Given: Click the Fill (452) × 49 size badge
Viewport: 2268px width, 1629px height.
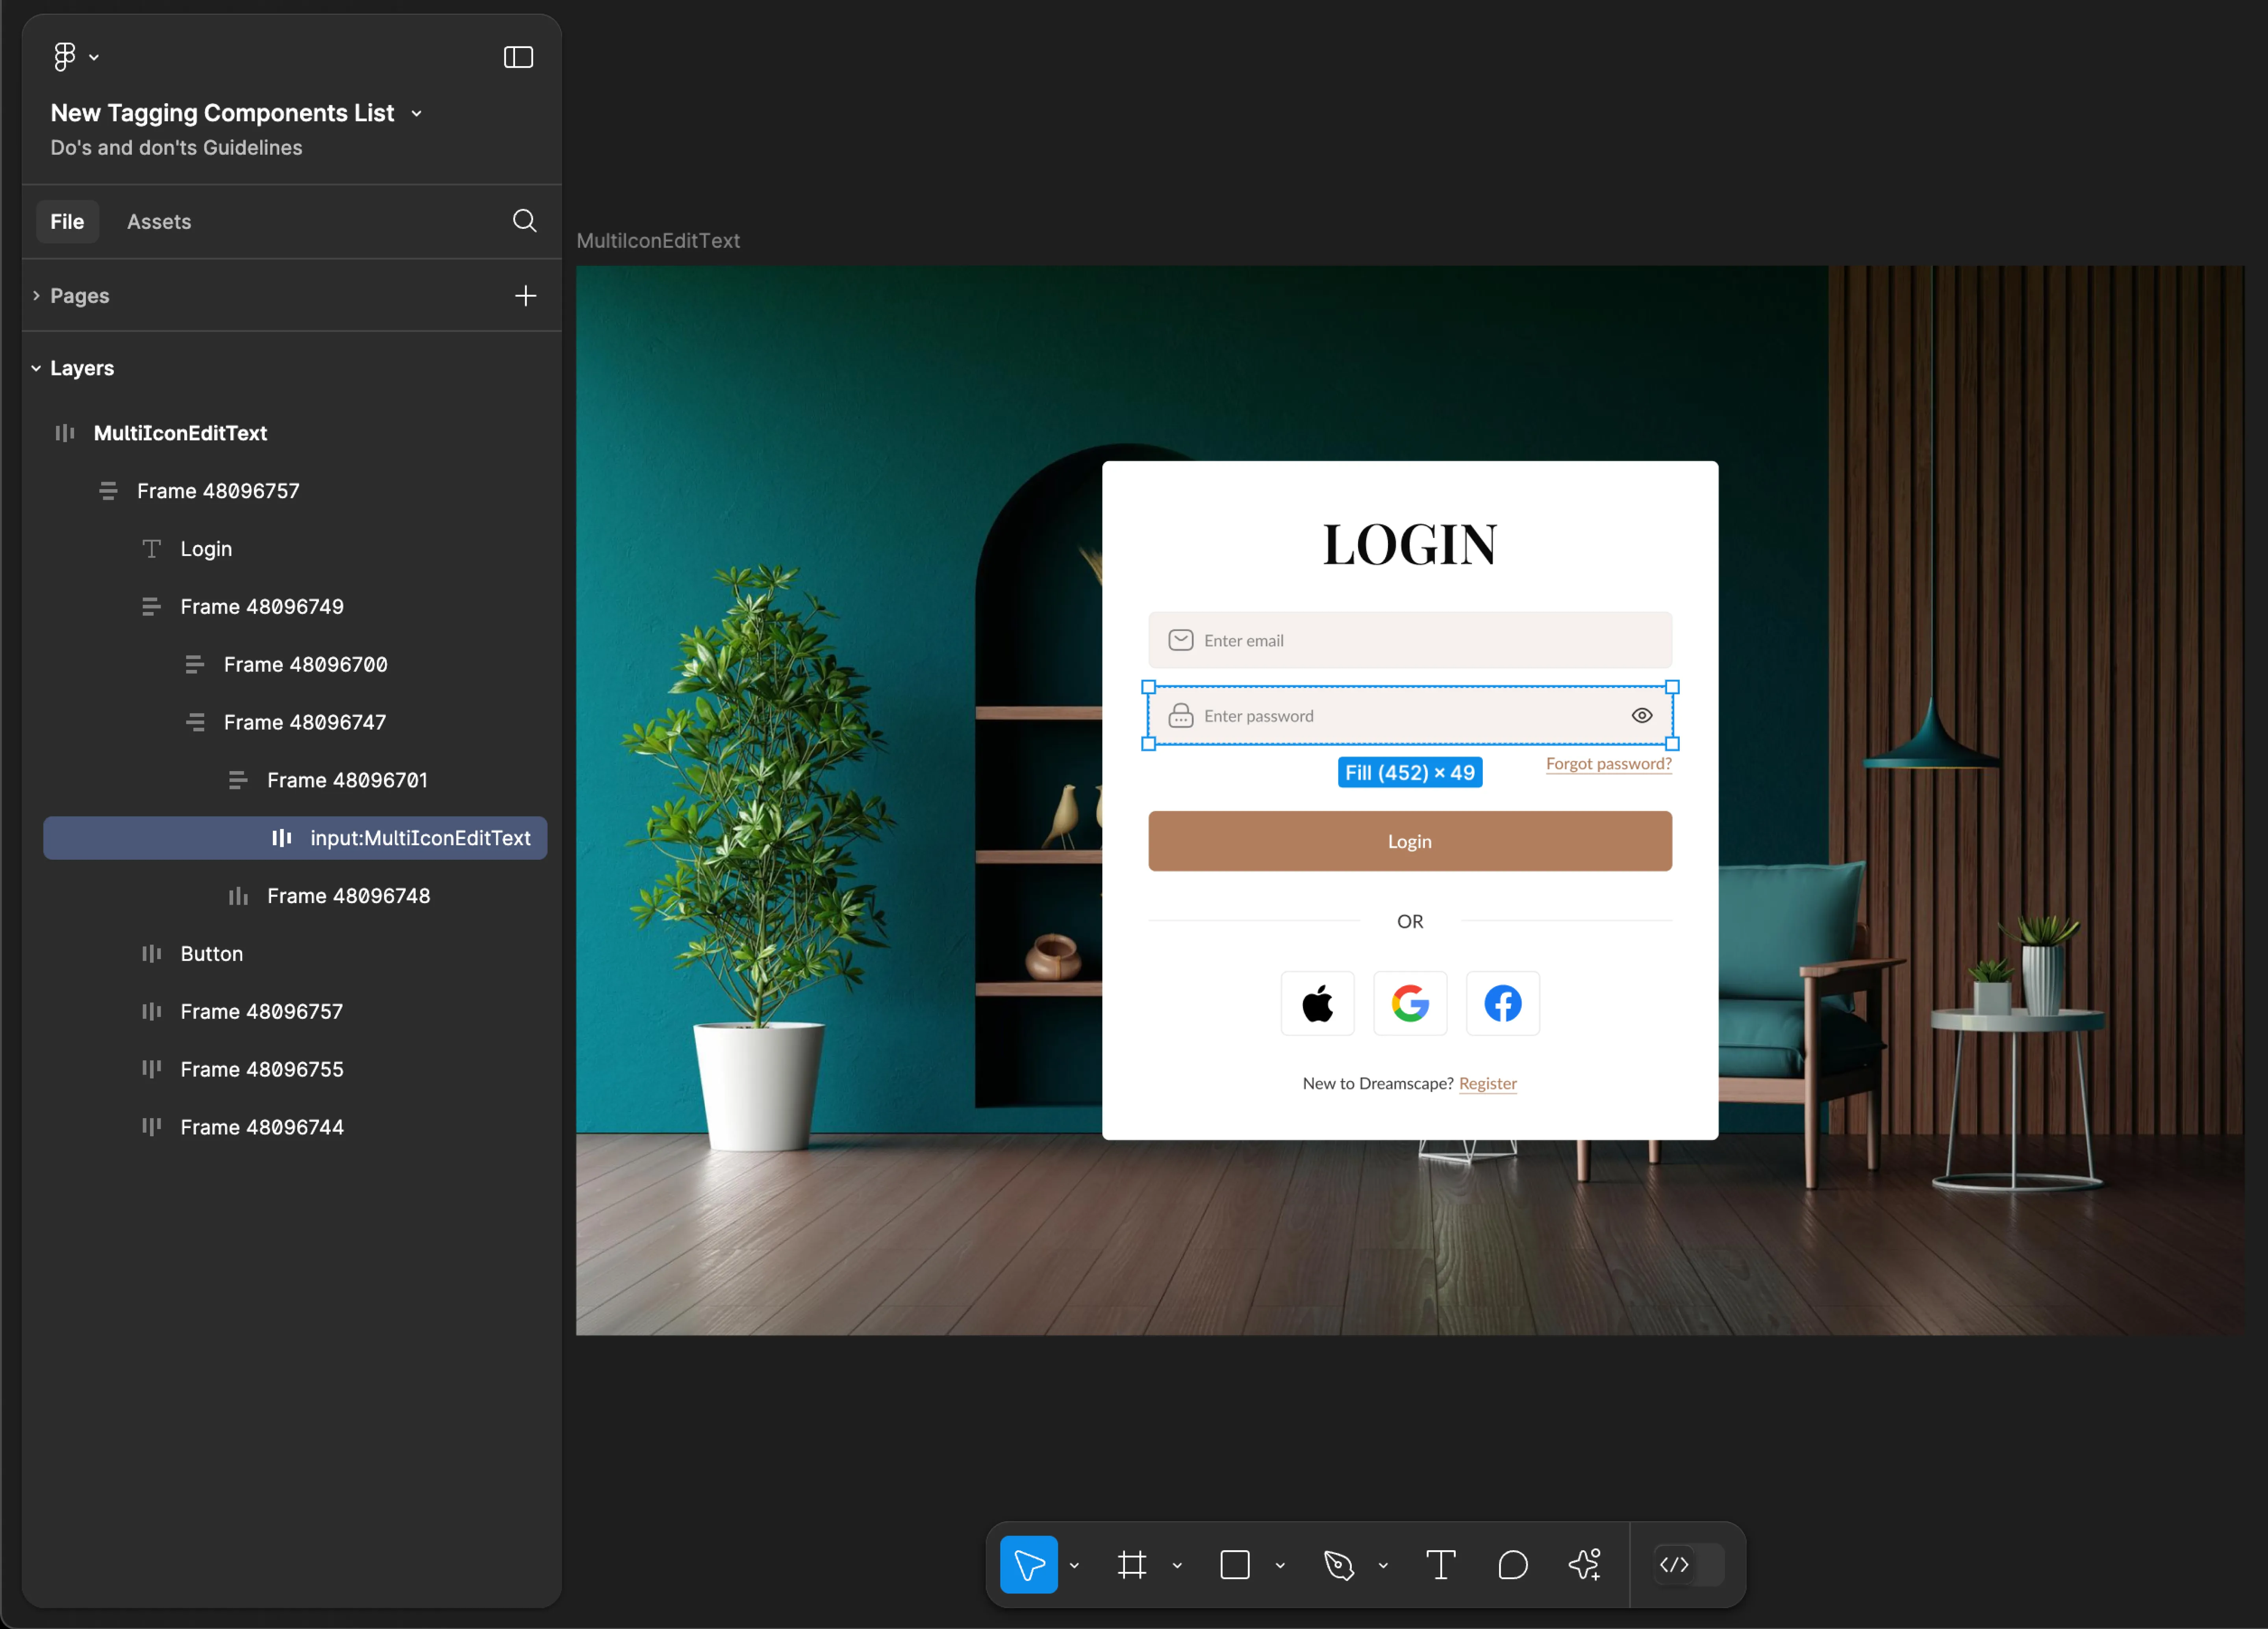Looking at the screenshot, I should pos(1410,773).
